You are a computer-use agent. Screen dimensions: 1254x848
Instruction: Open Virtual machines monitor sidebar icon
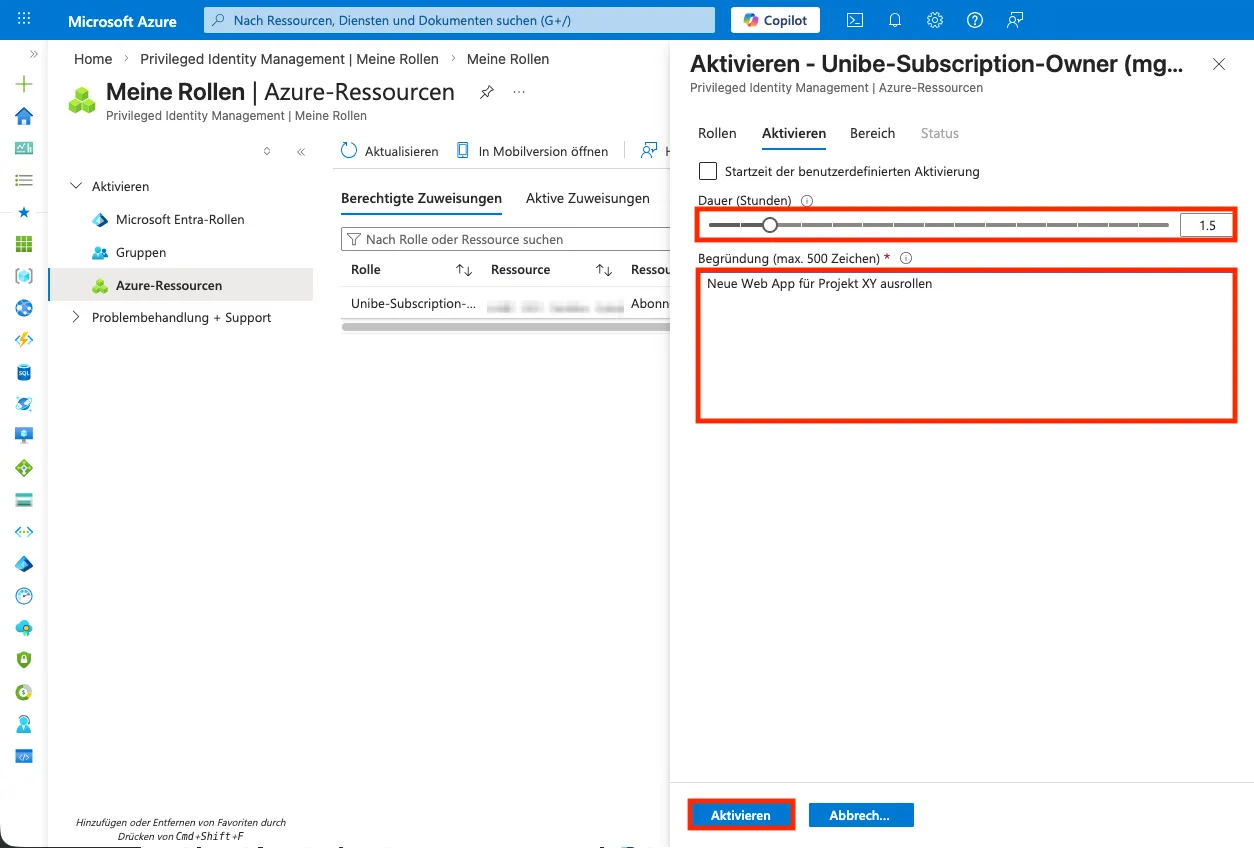click(x=24, y=435)
